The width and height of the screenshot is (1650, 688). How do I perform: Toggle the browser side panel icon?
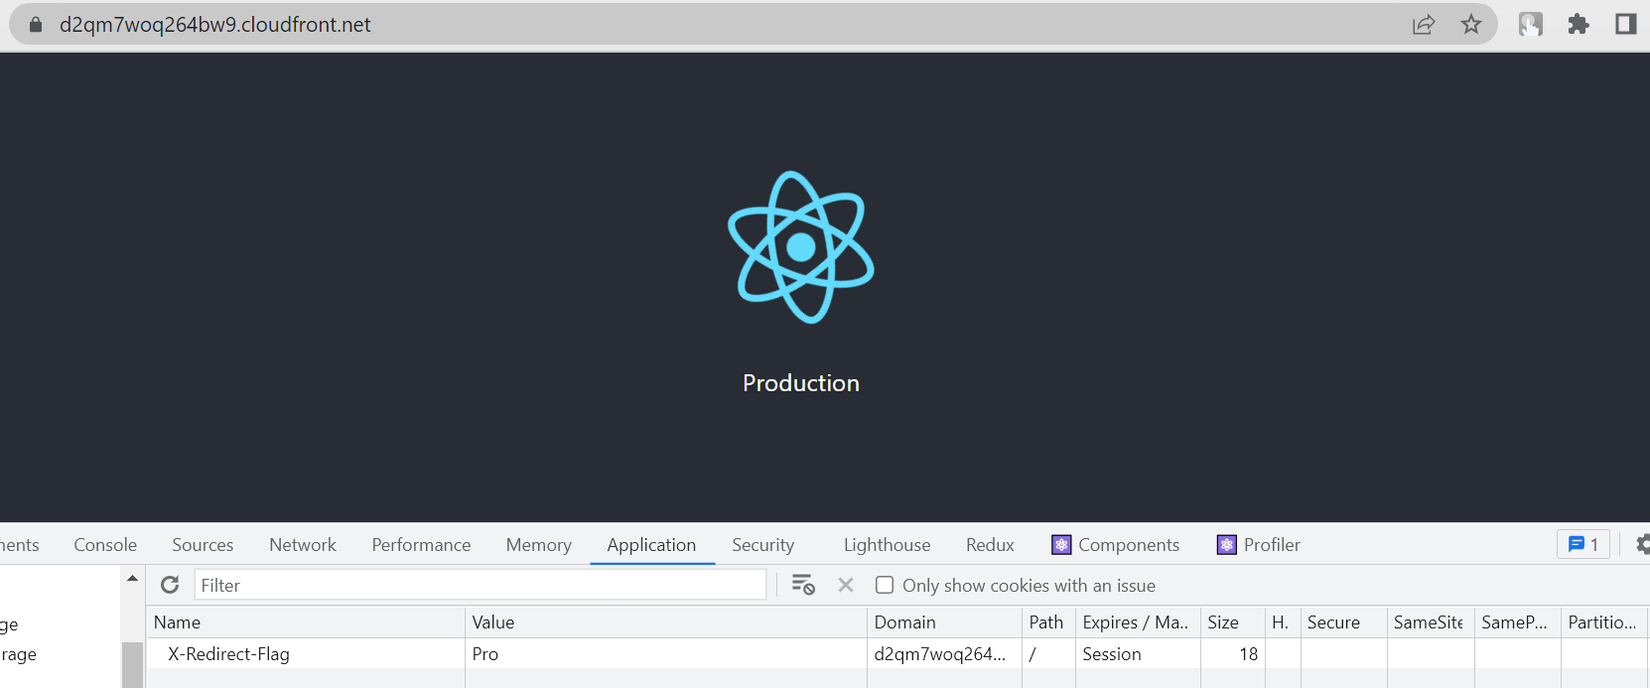coord(1626,25)
